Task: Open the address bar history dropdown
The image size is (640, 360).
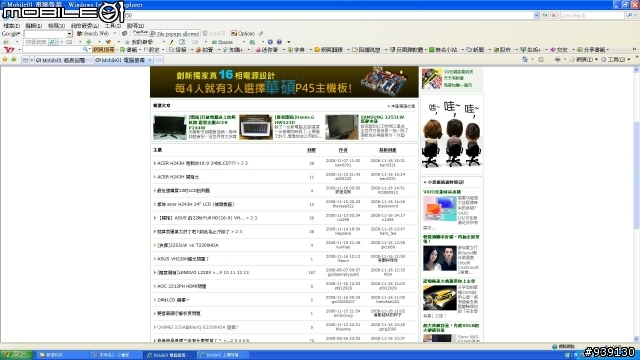Action: click(x=536, y=16)
